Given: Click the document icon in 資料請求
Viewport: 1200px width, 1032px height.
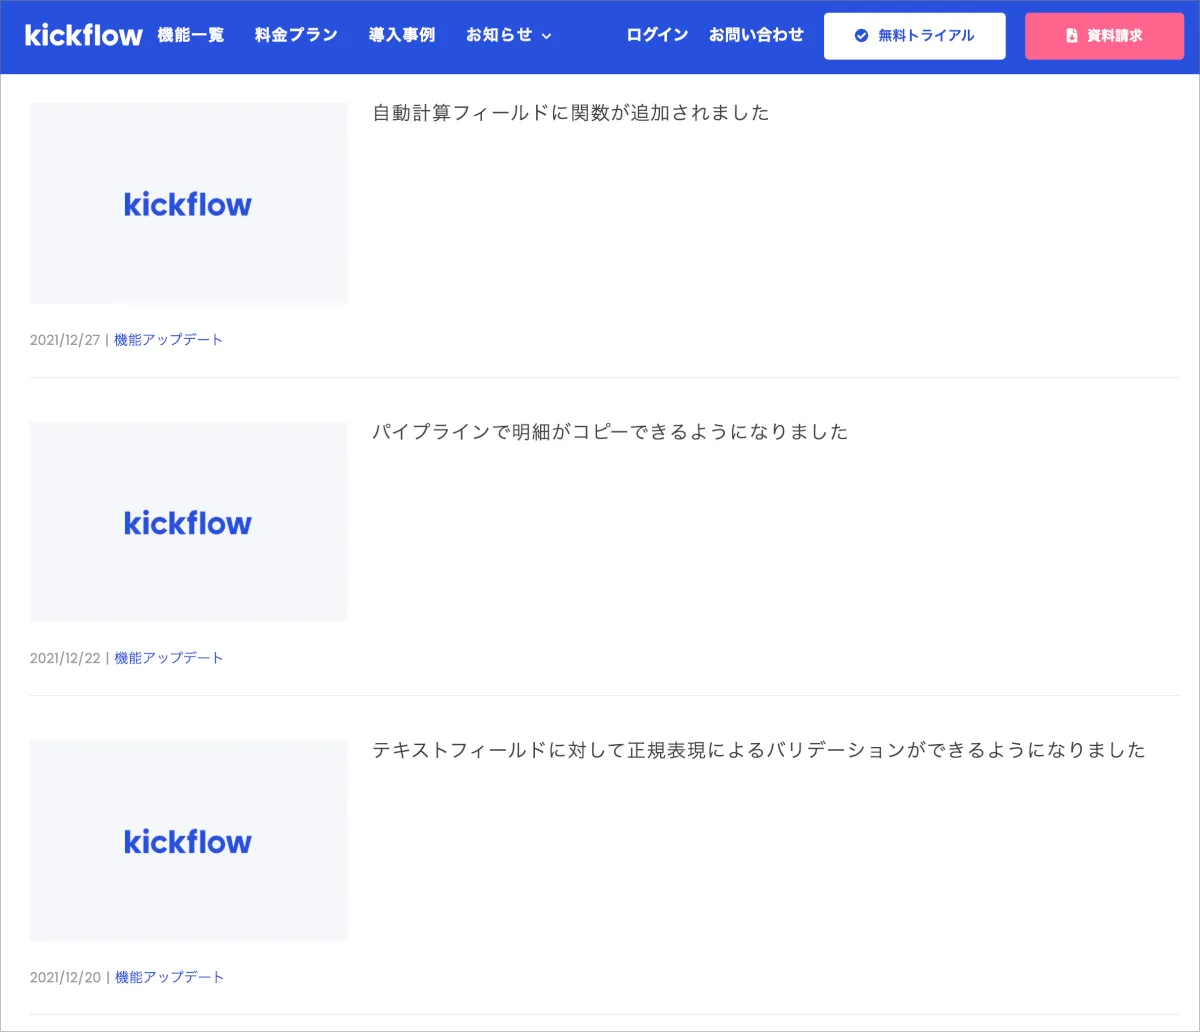Looking at the screenshot, I should tap(1072, 36).
